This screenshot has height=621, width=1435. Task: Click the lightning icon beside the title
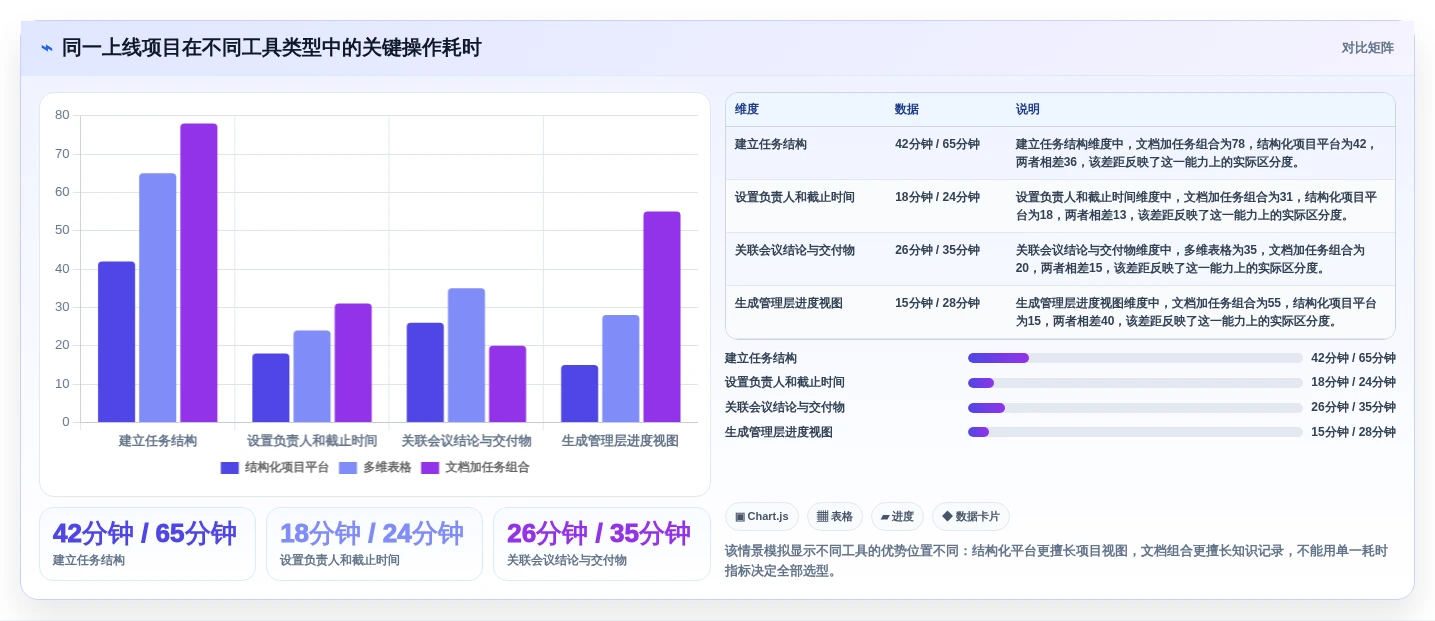tap(47, 48)
